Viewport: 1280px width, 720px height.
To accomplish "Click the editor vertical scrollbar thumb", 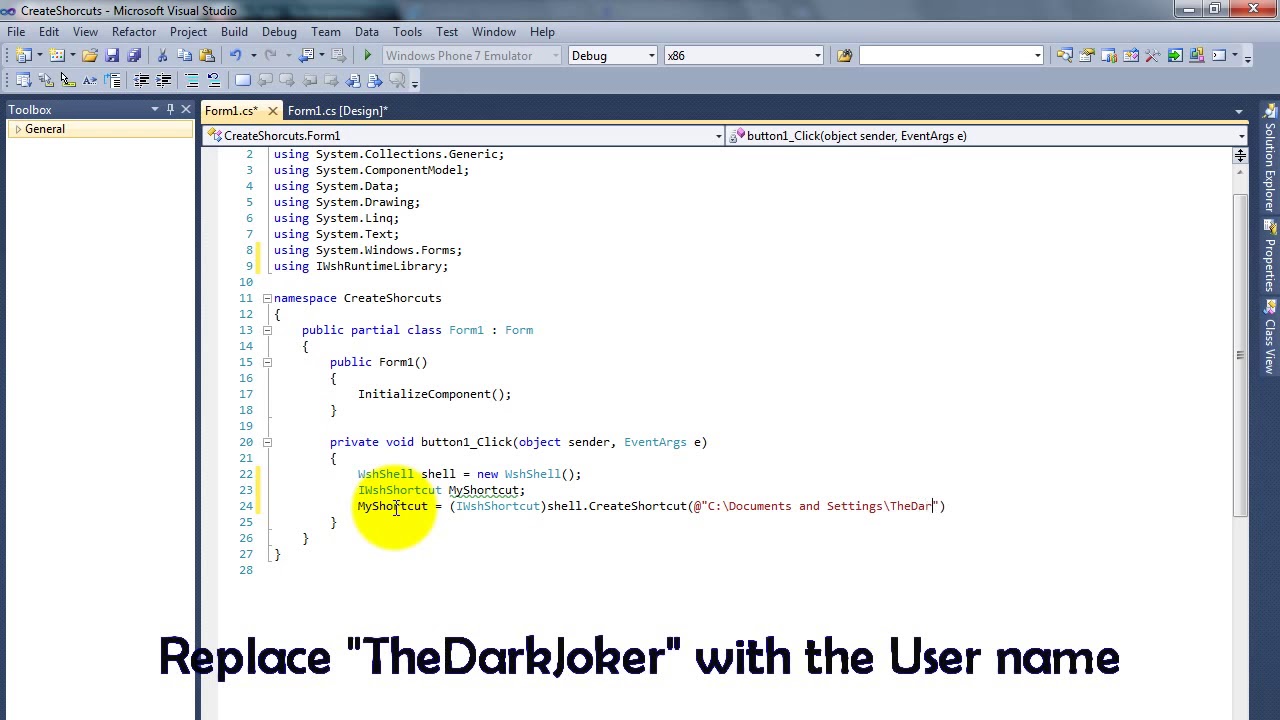I will pos(1240,355).
